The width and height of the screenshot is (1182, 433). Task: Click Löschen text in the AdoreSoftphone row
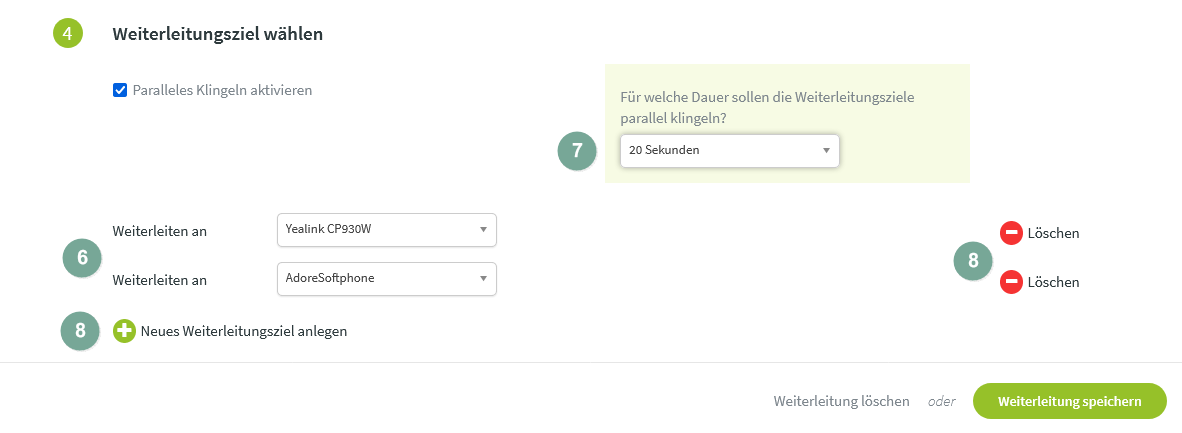[x=1053, y=282]
